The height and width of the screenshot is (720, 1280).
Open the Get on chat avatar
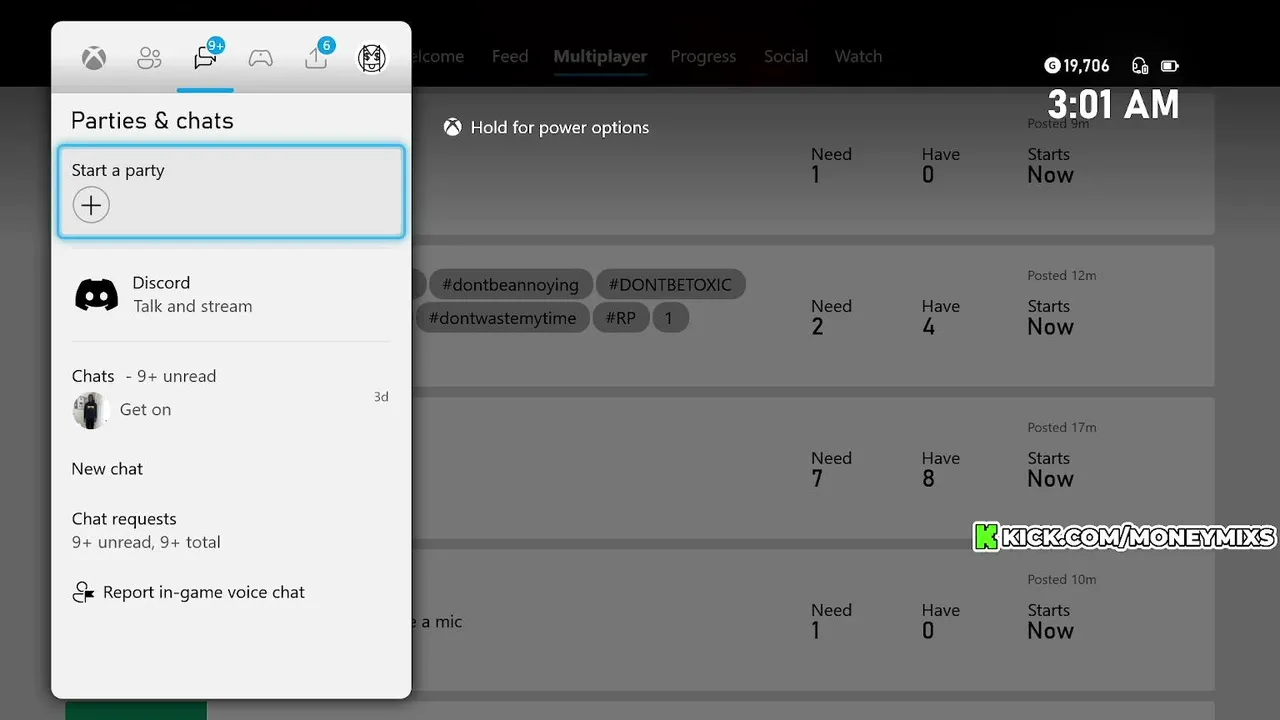coord(90,410)
